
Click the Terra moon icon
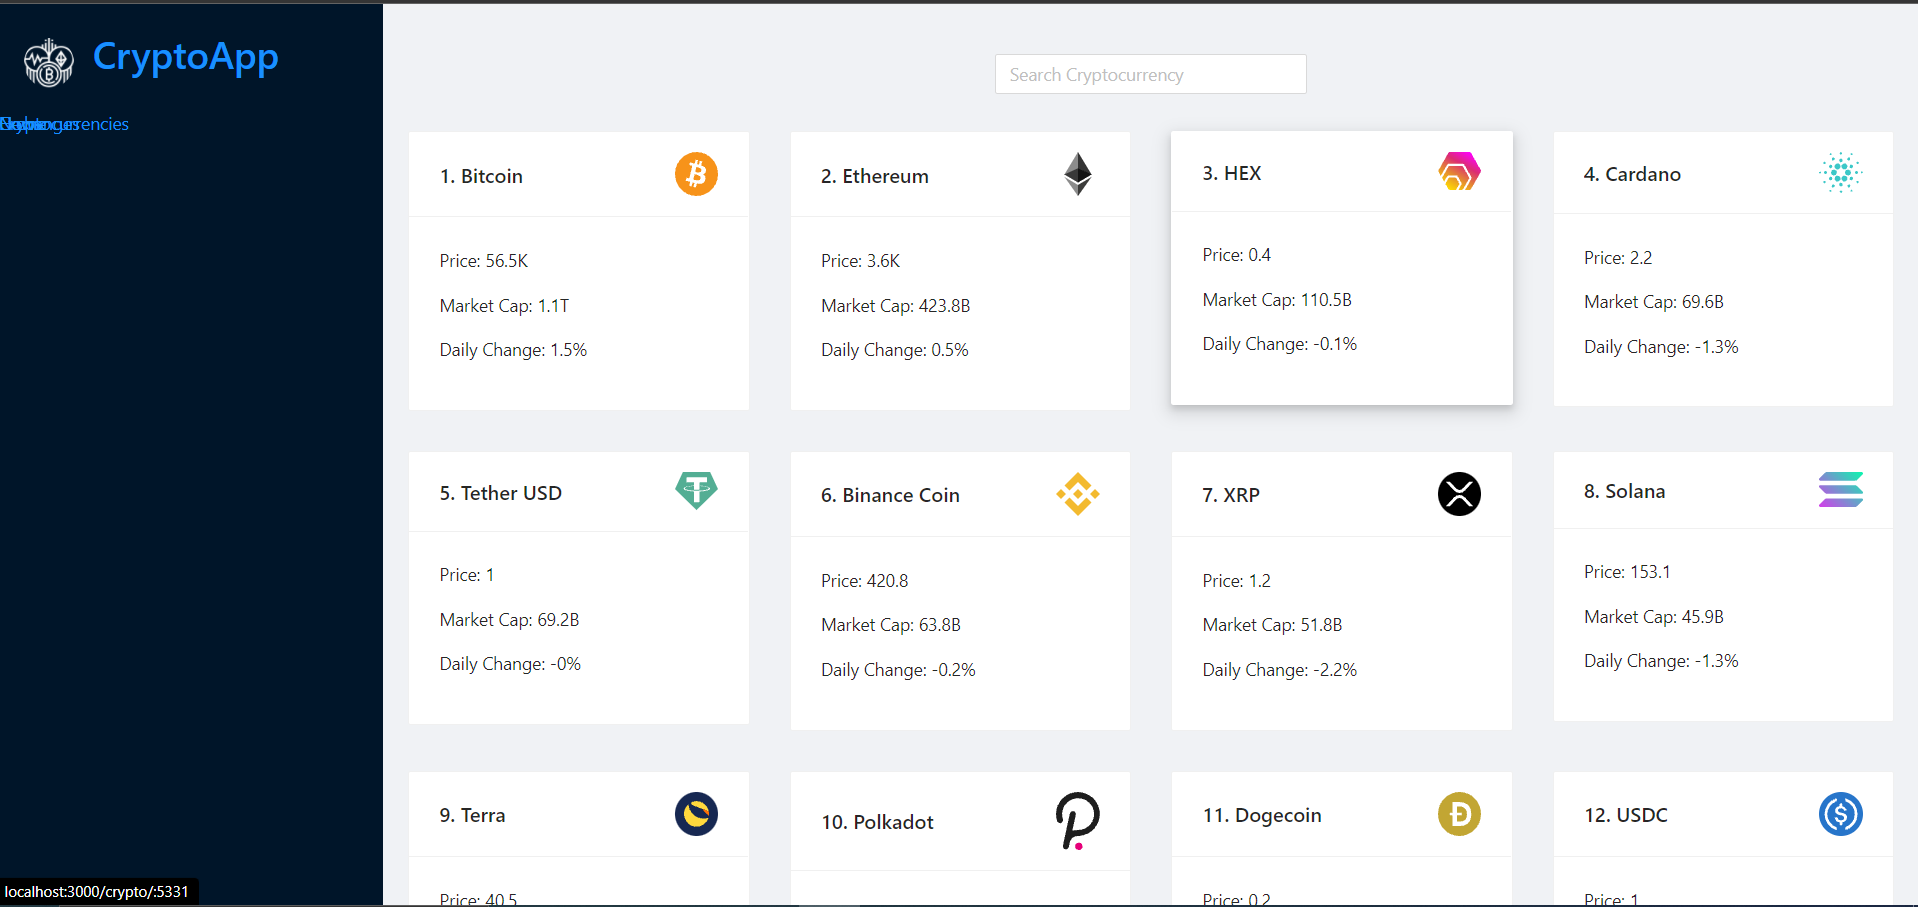(696, 814)
